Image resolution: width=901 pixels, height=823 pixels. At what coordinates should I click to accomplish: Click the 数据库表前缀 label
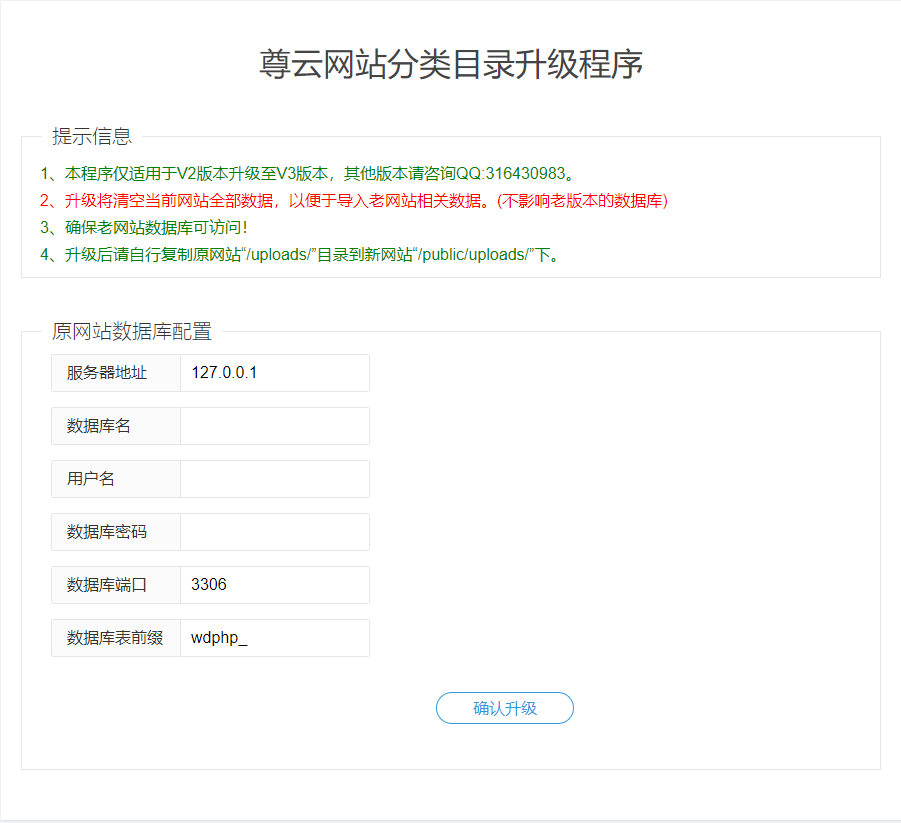click(115, 638)
